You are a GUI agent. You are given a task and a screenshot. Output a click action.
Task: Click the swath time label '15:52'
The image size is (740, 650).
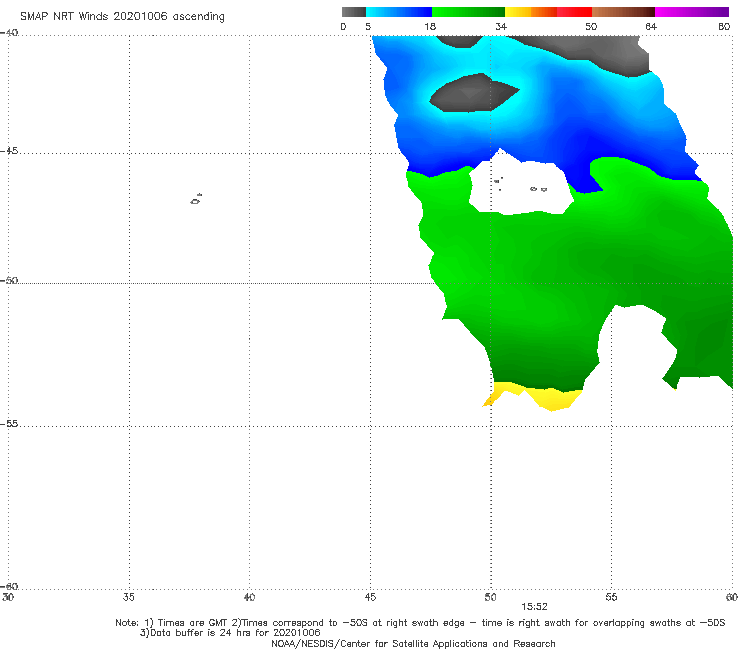pyautogui.click(x=534, y=607)
